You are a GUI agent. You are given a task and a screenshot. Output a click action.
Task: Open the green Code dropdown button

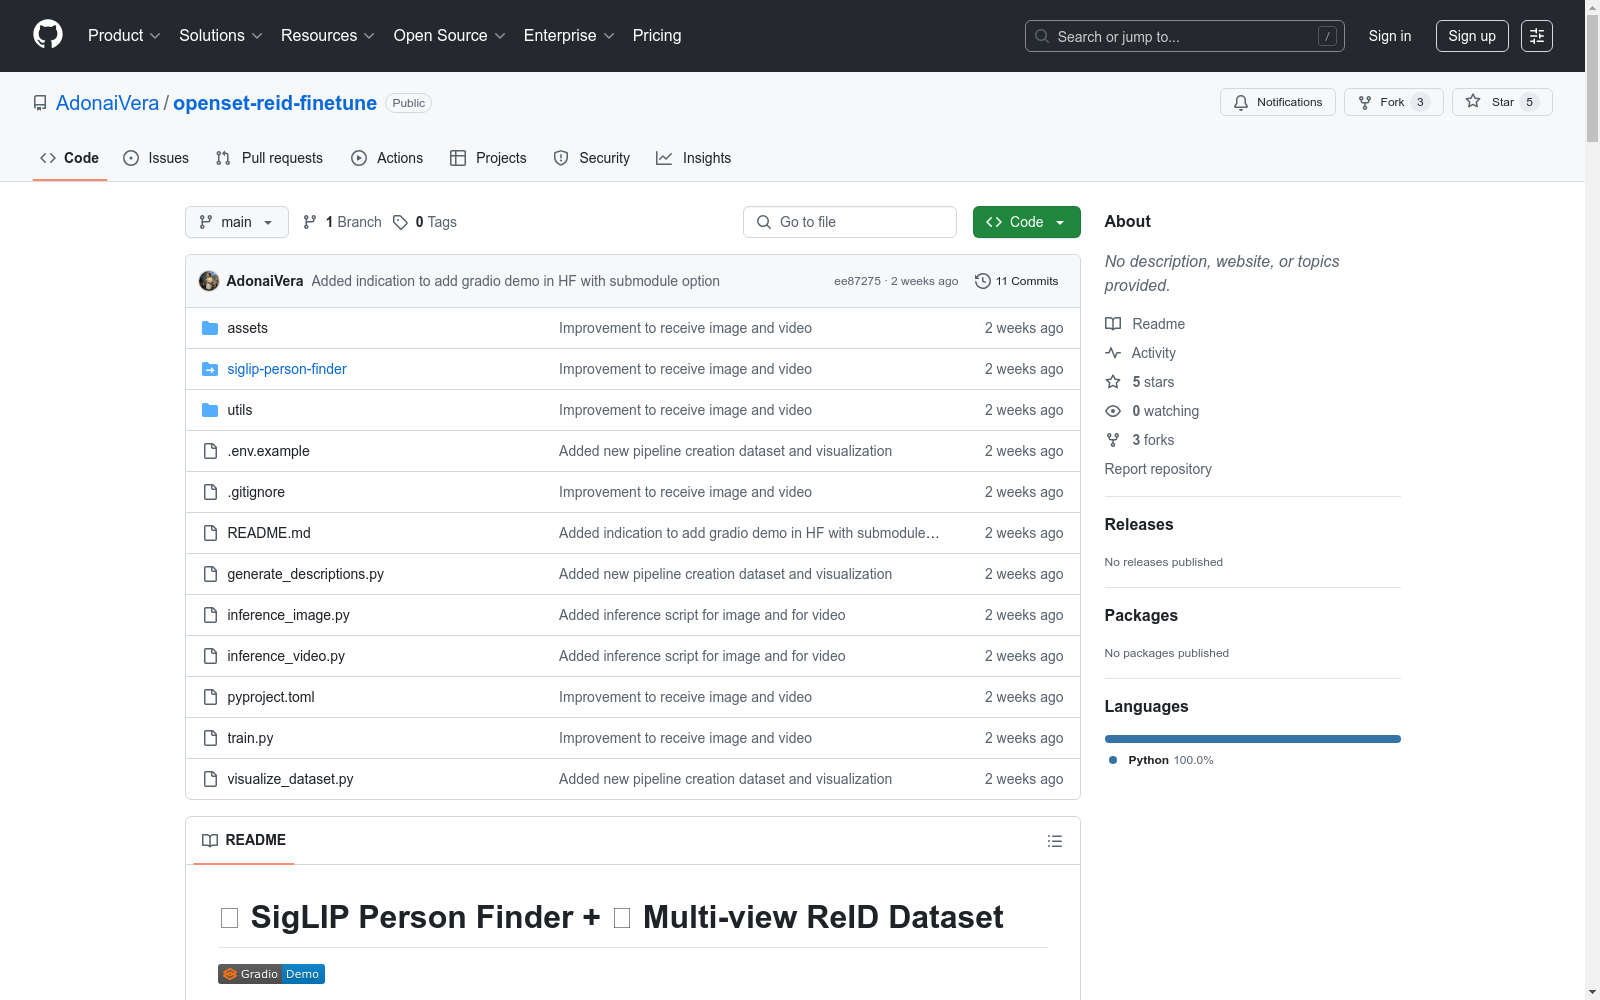pos(1026,222)
